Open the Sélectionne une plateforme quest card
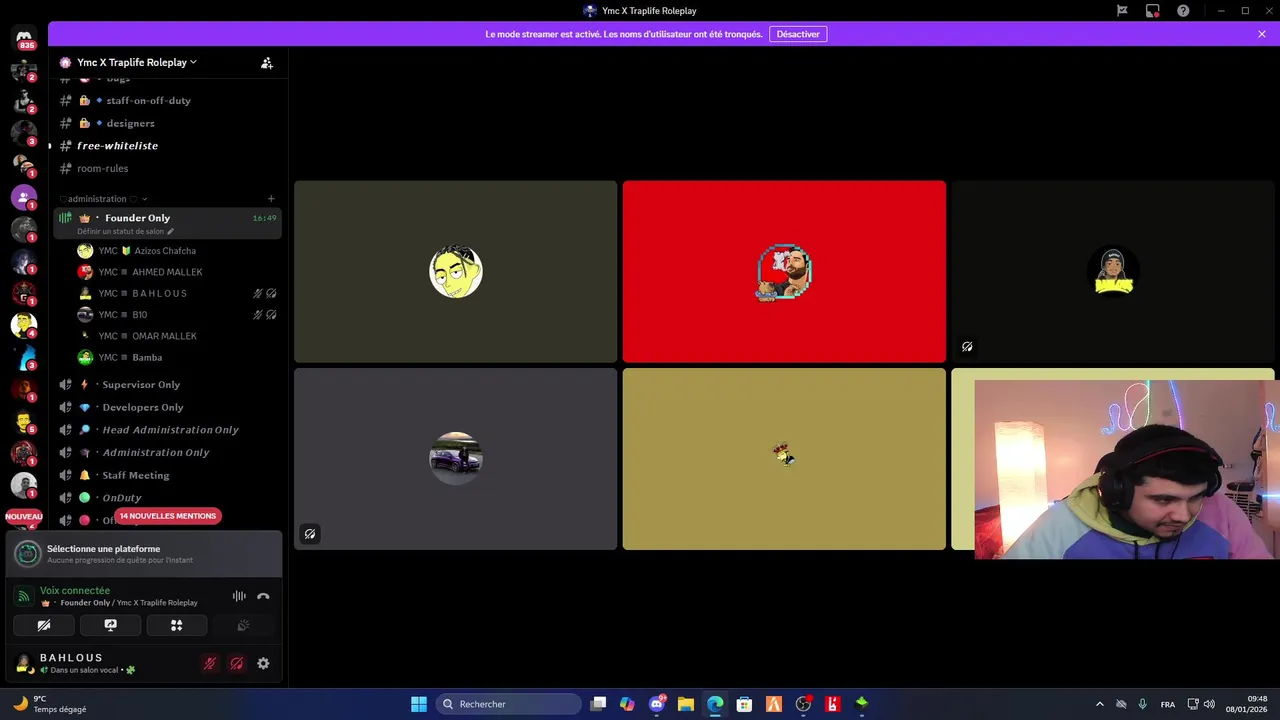Viewport: 1280px width, 720px height. point(144,554)
